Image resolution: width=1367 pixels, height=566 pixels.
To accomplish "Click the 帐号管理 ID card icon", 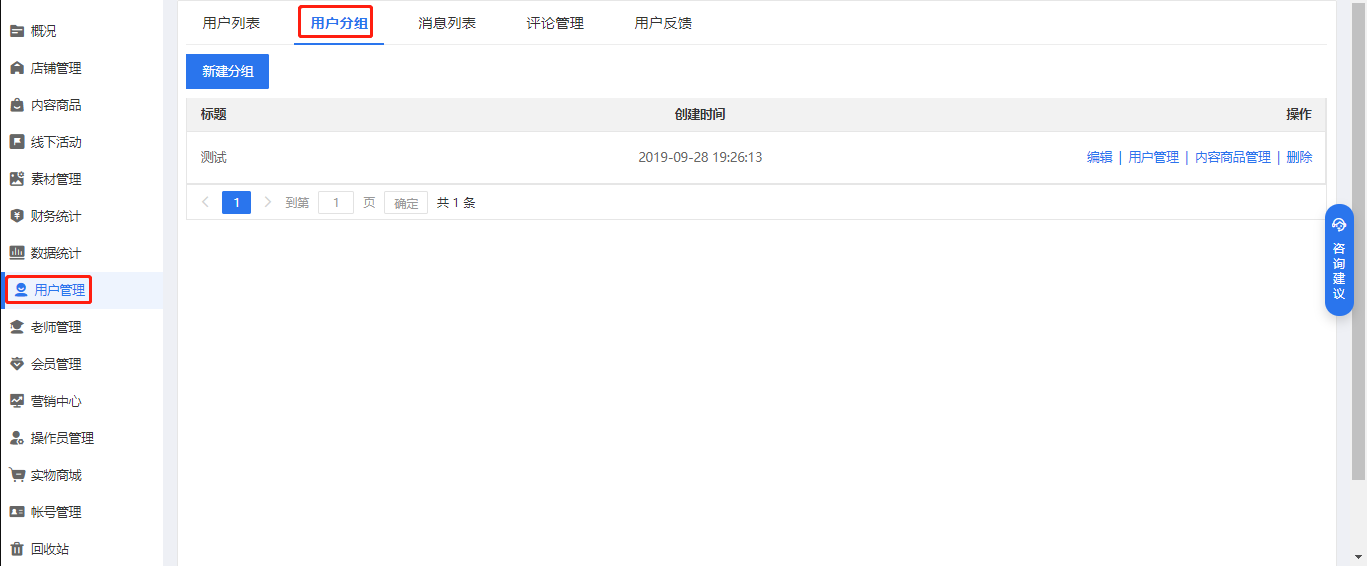I will [17, 512].
